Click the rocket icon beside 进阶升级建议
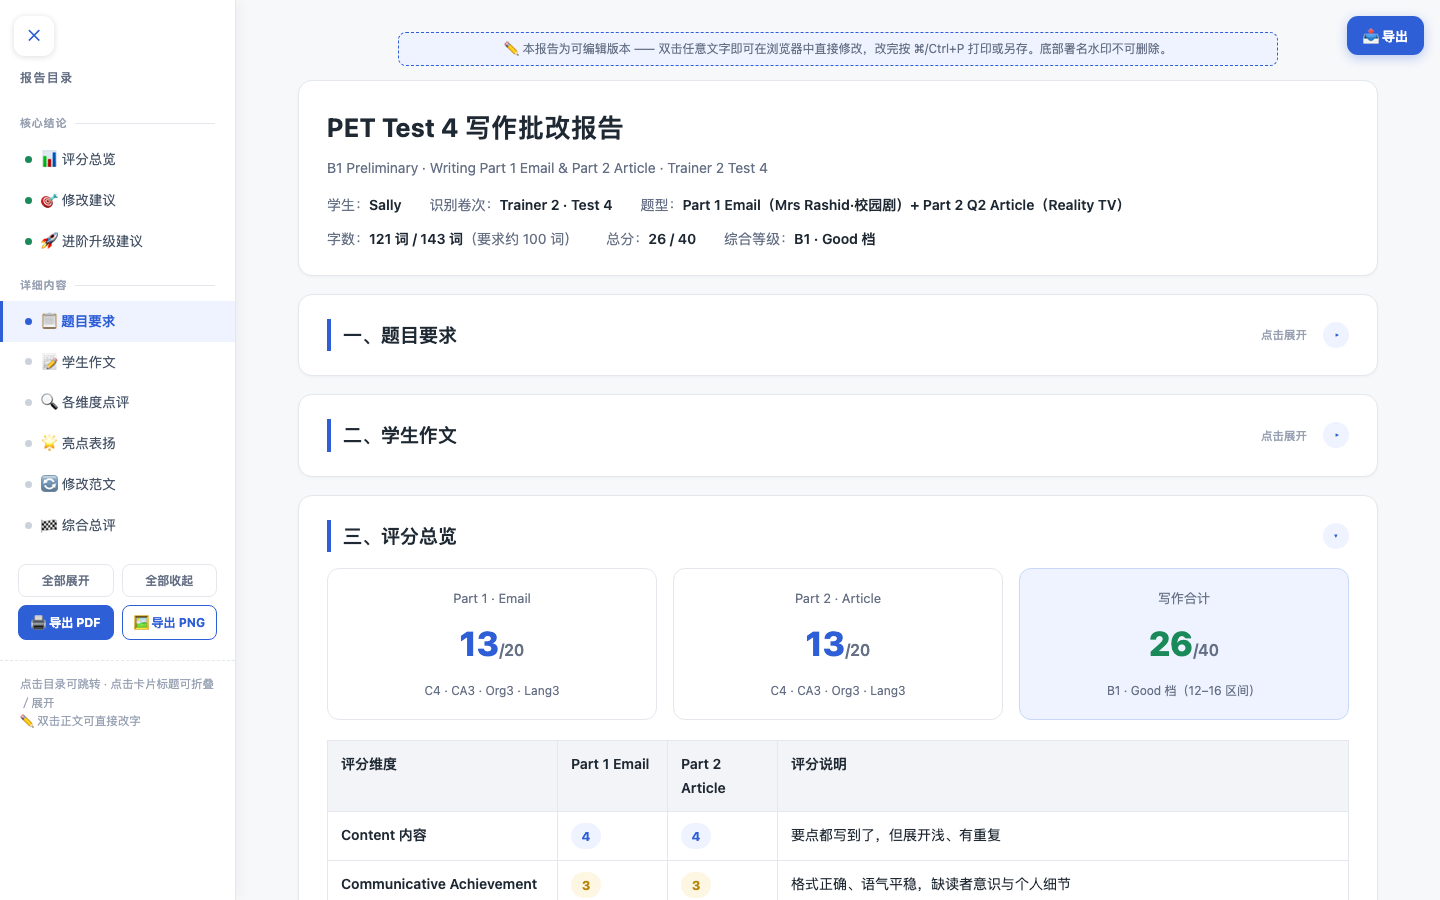This screenshot has width=1440, height=900. pyautogui.click(x=49, y=241)
